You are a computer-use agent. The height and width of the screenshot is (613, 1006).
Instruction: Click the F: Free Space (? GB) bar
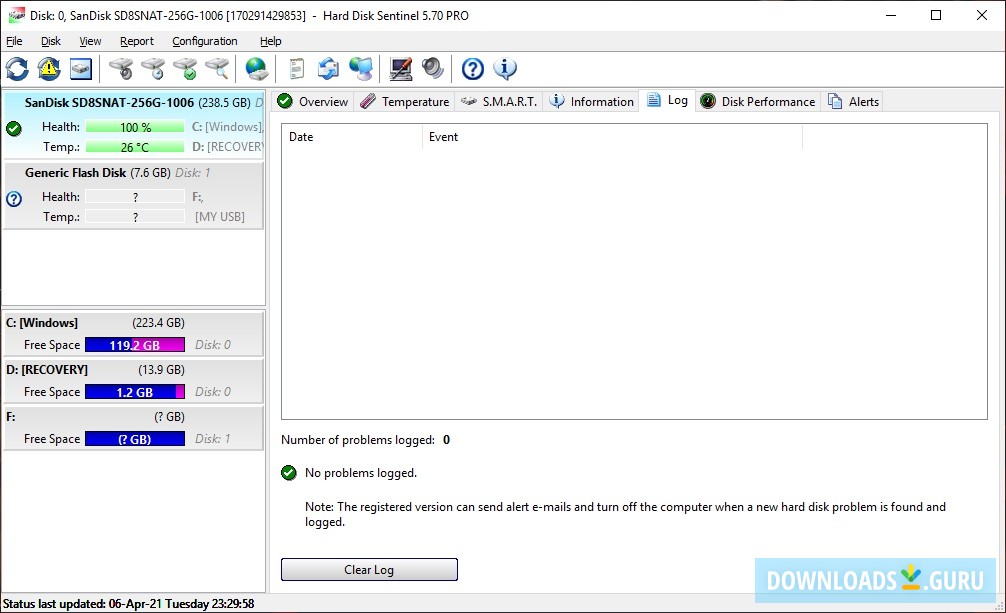click(135, 439)
